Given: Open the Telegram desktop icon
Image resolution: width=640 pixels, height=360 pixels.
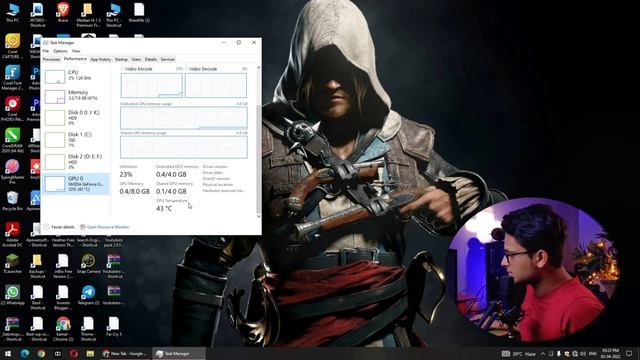Looking at the screenshot, I should click(88, 295).
